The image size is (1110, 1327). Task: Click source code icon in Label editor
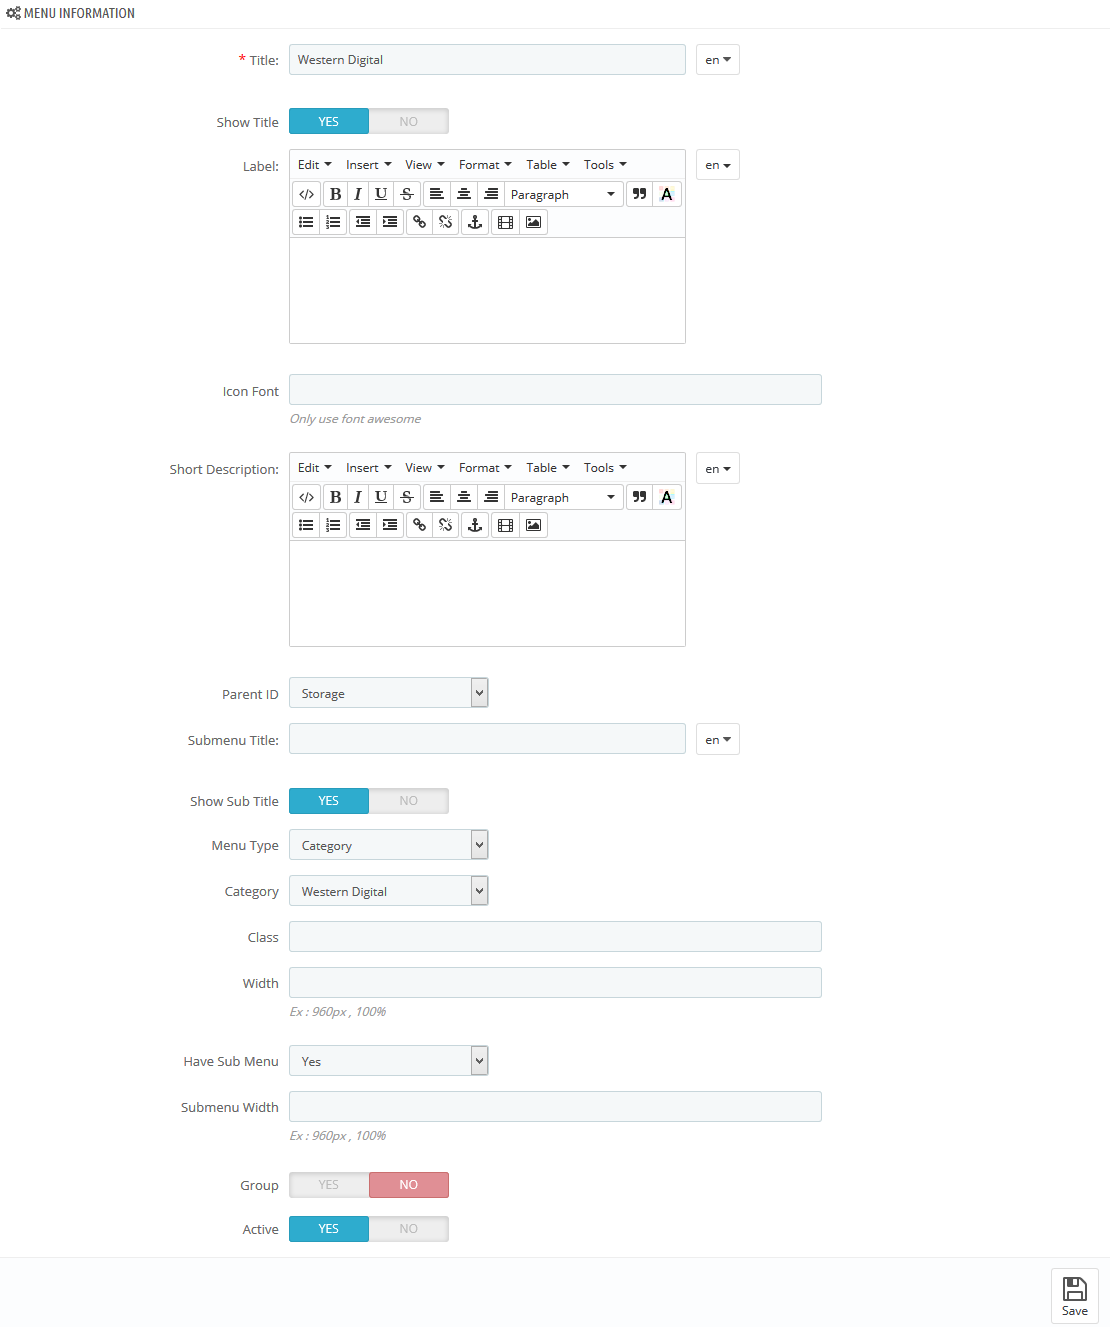point(307,194)
